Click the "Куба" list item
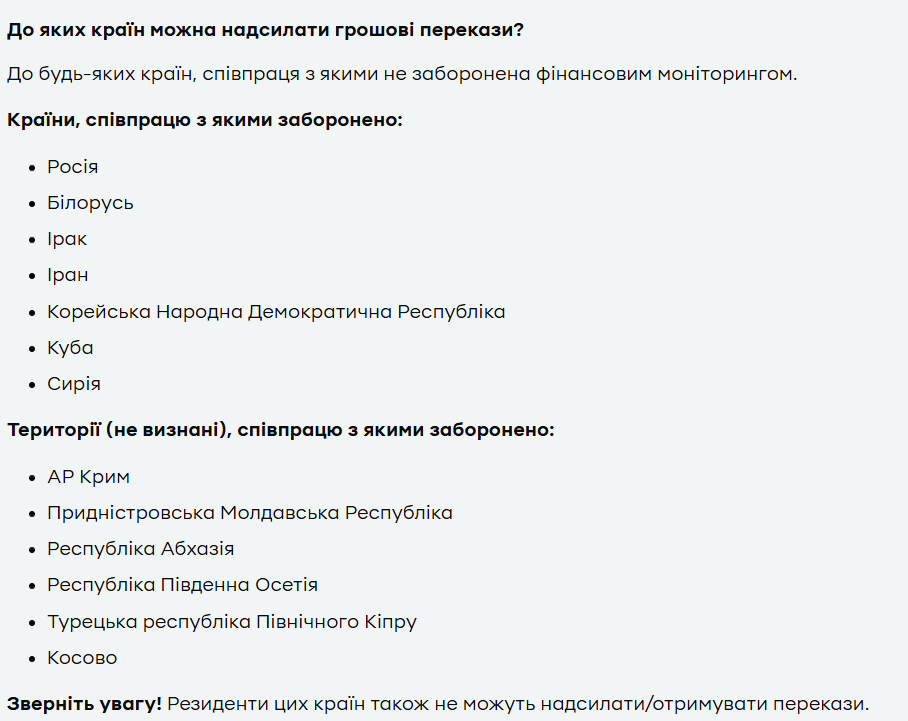 [x=70, y=348]
